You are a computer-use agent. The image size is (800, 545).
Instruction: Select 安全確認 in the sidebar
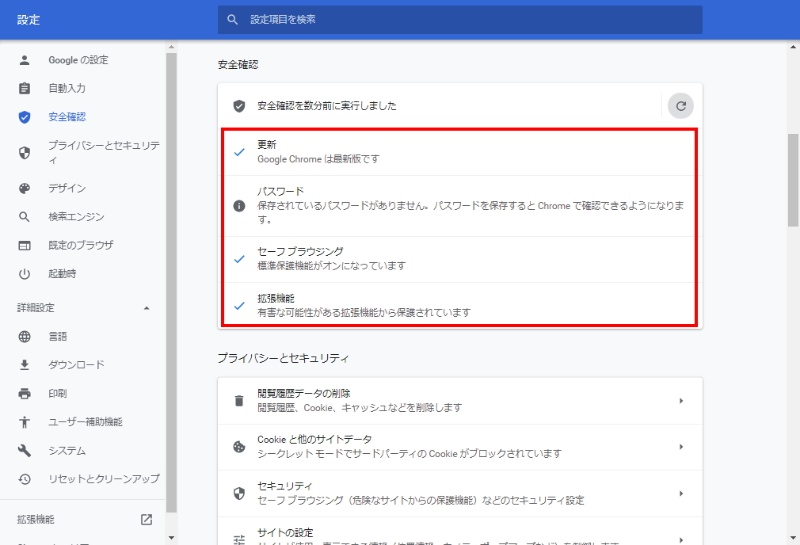67,117
